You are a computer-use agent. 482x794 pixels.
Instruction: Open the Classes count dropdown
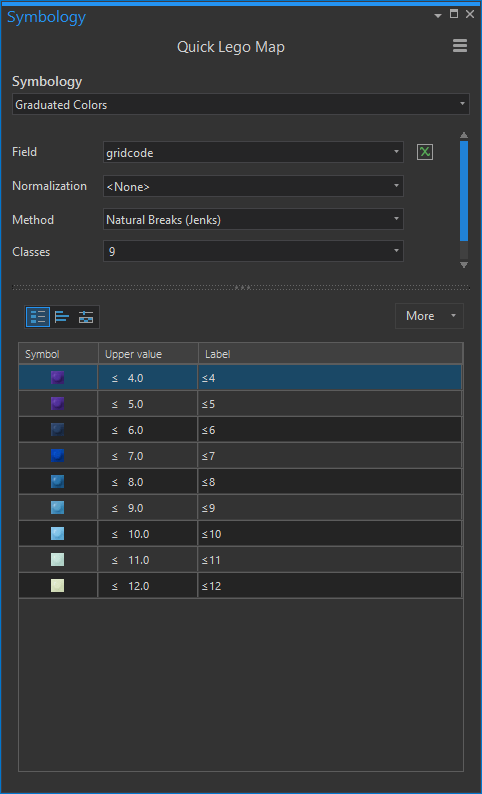tap(253, 251)
